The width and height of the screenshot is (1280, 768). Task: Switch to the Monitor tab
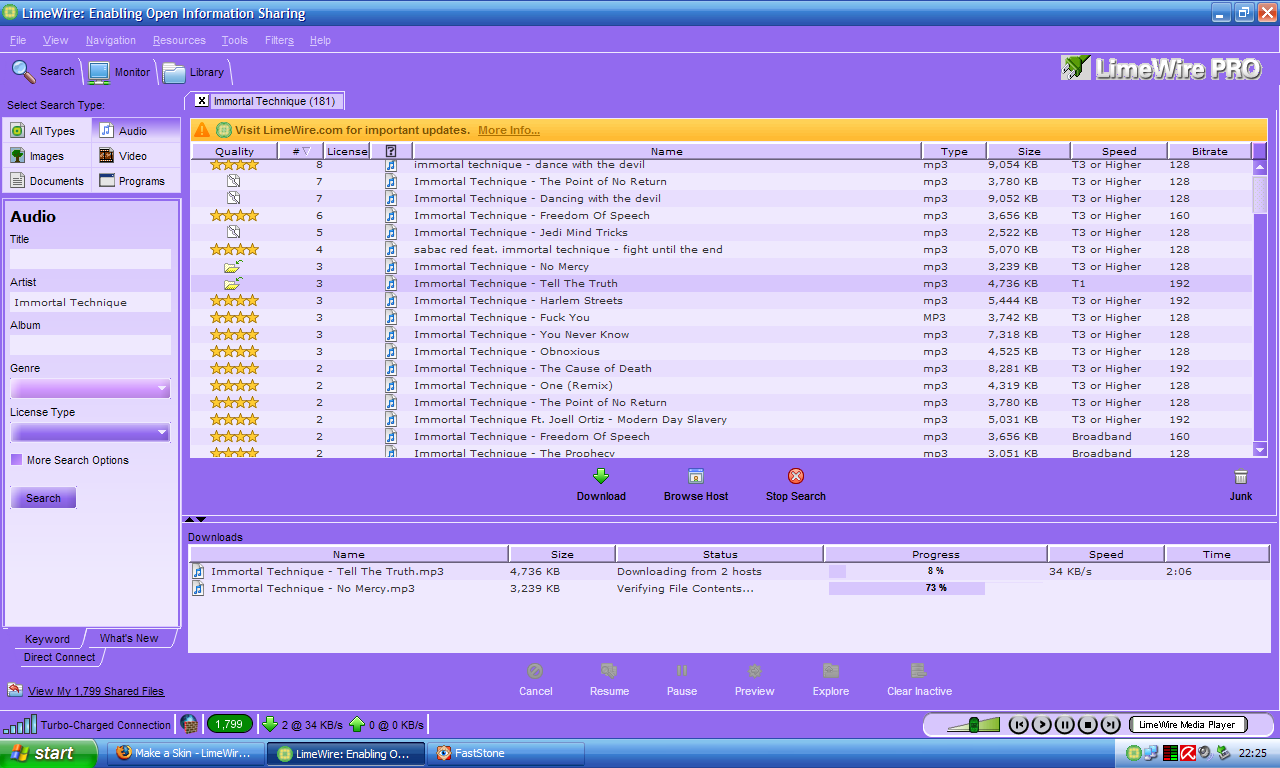(x=120, y=72)
